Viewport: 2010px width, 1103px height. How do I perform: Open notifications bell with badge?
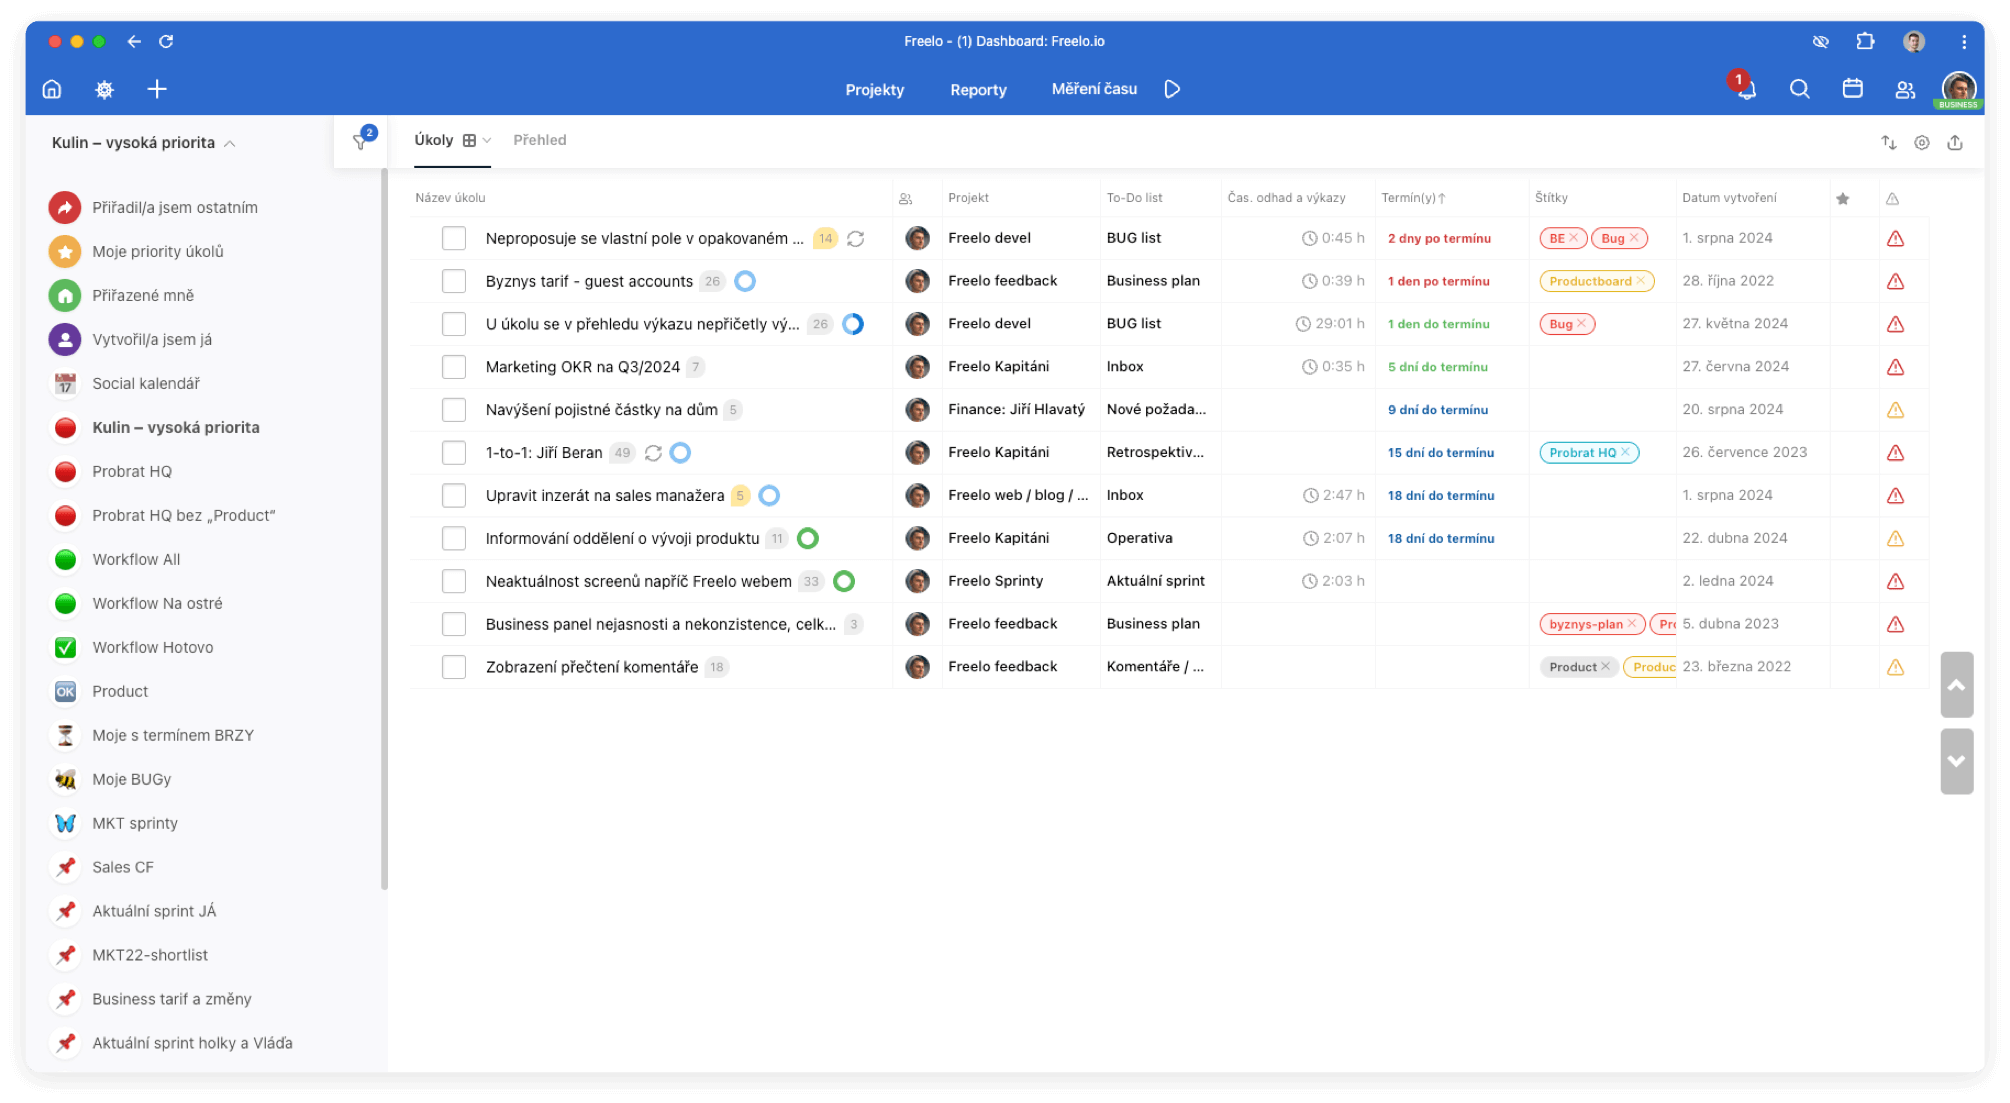click(x=1746, y=89)
